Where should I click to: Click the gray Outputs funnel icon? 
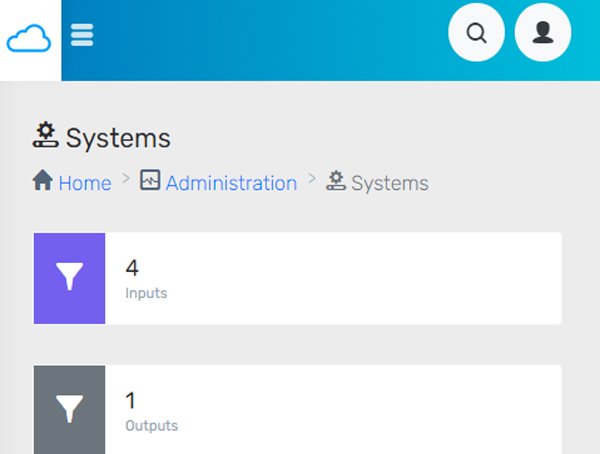click(69, 409)
